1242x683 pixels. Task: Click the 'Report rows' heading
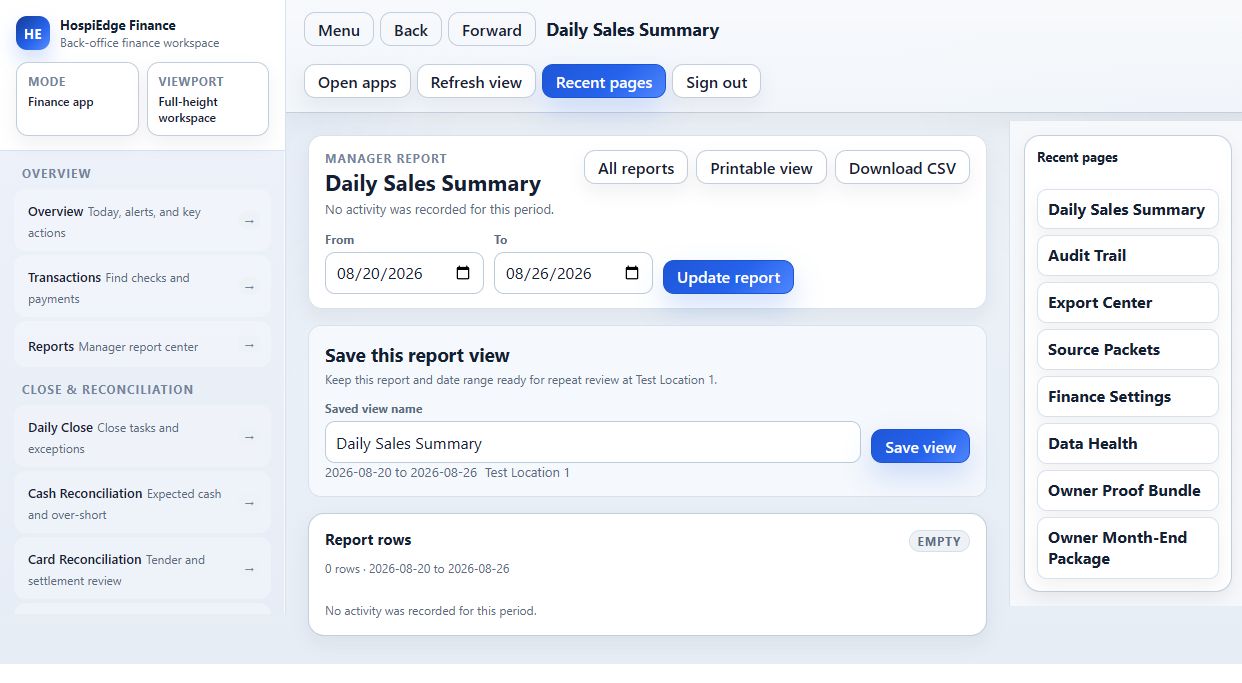point(368,539)
